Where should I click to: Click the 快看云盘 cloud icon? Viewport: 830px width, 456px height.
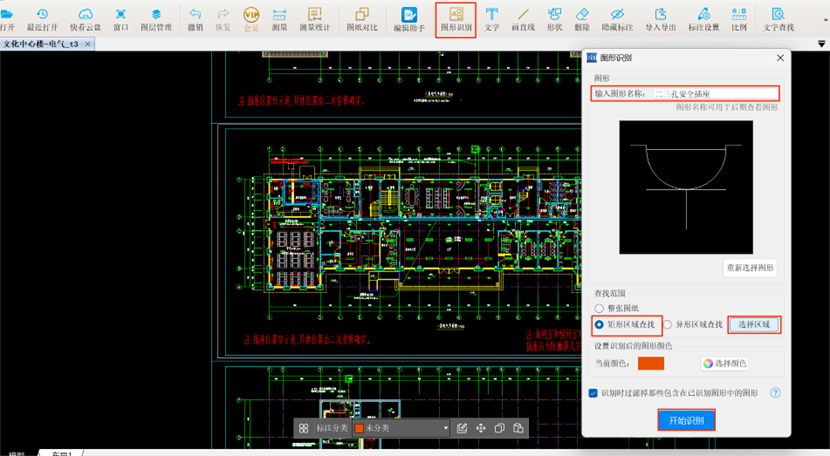[x=85, y=18]
